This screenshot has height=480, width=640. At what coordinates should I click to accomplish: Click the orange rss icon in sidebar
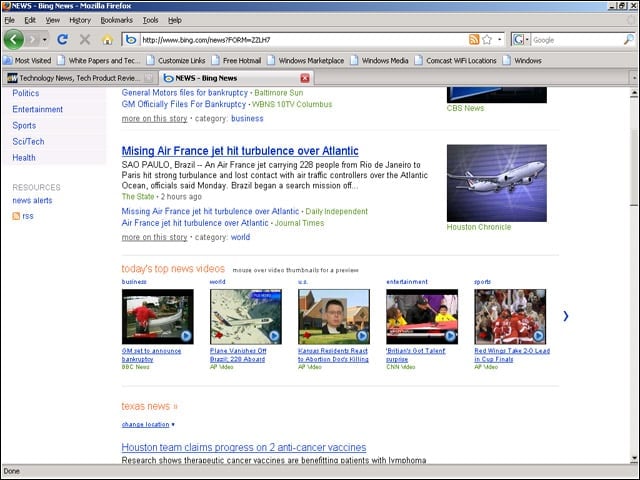click(x=16, y=216)
